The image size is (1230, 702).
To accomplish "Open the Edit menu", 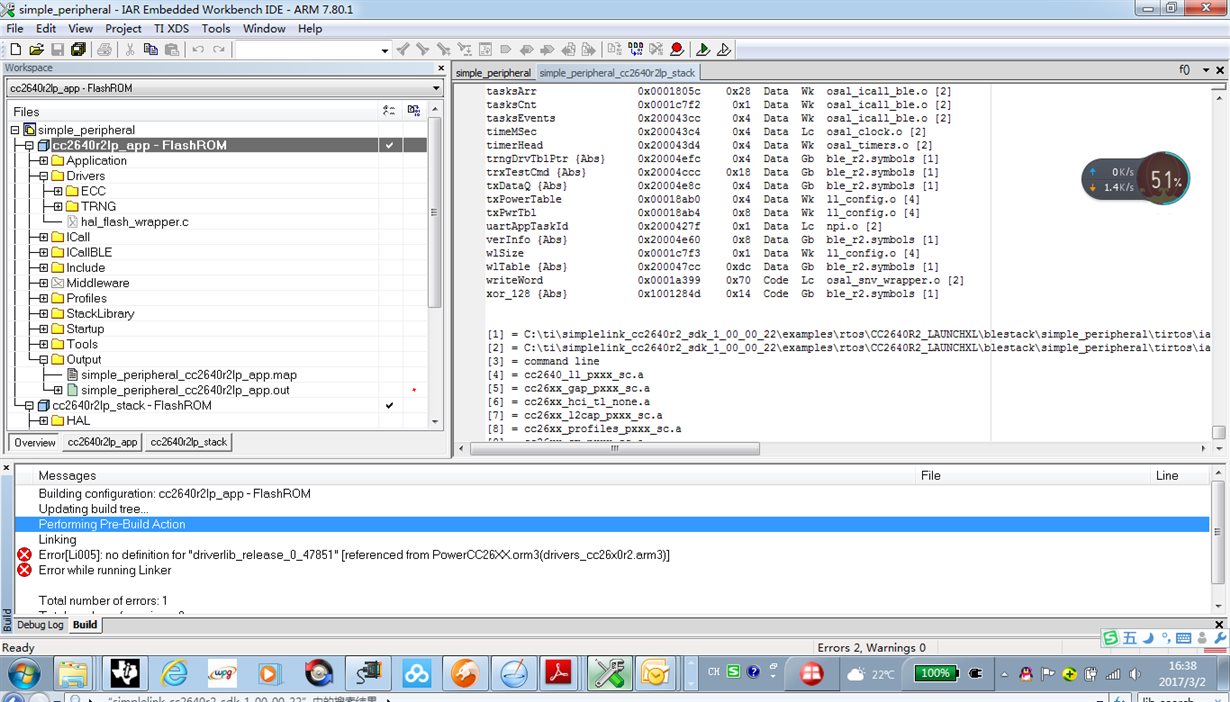I will point(46,28).
